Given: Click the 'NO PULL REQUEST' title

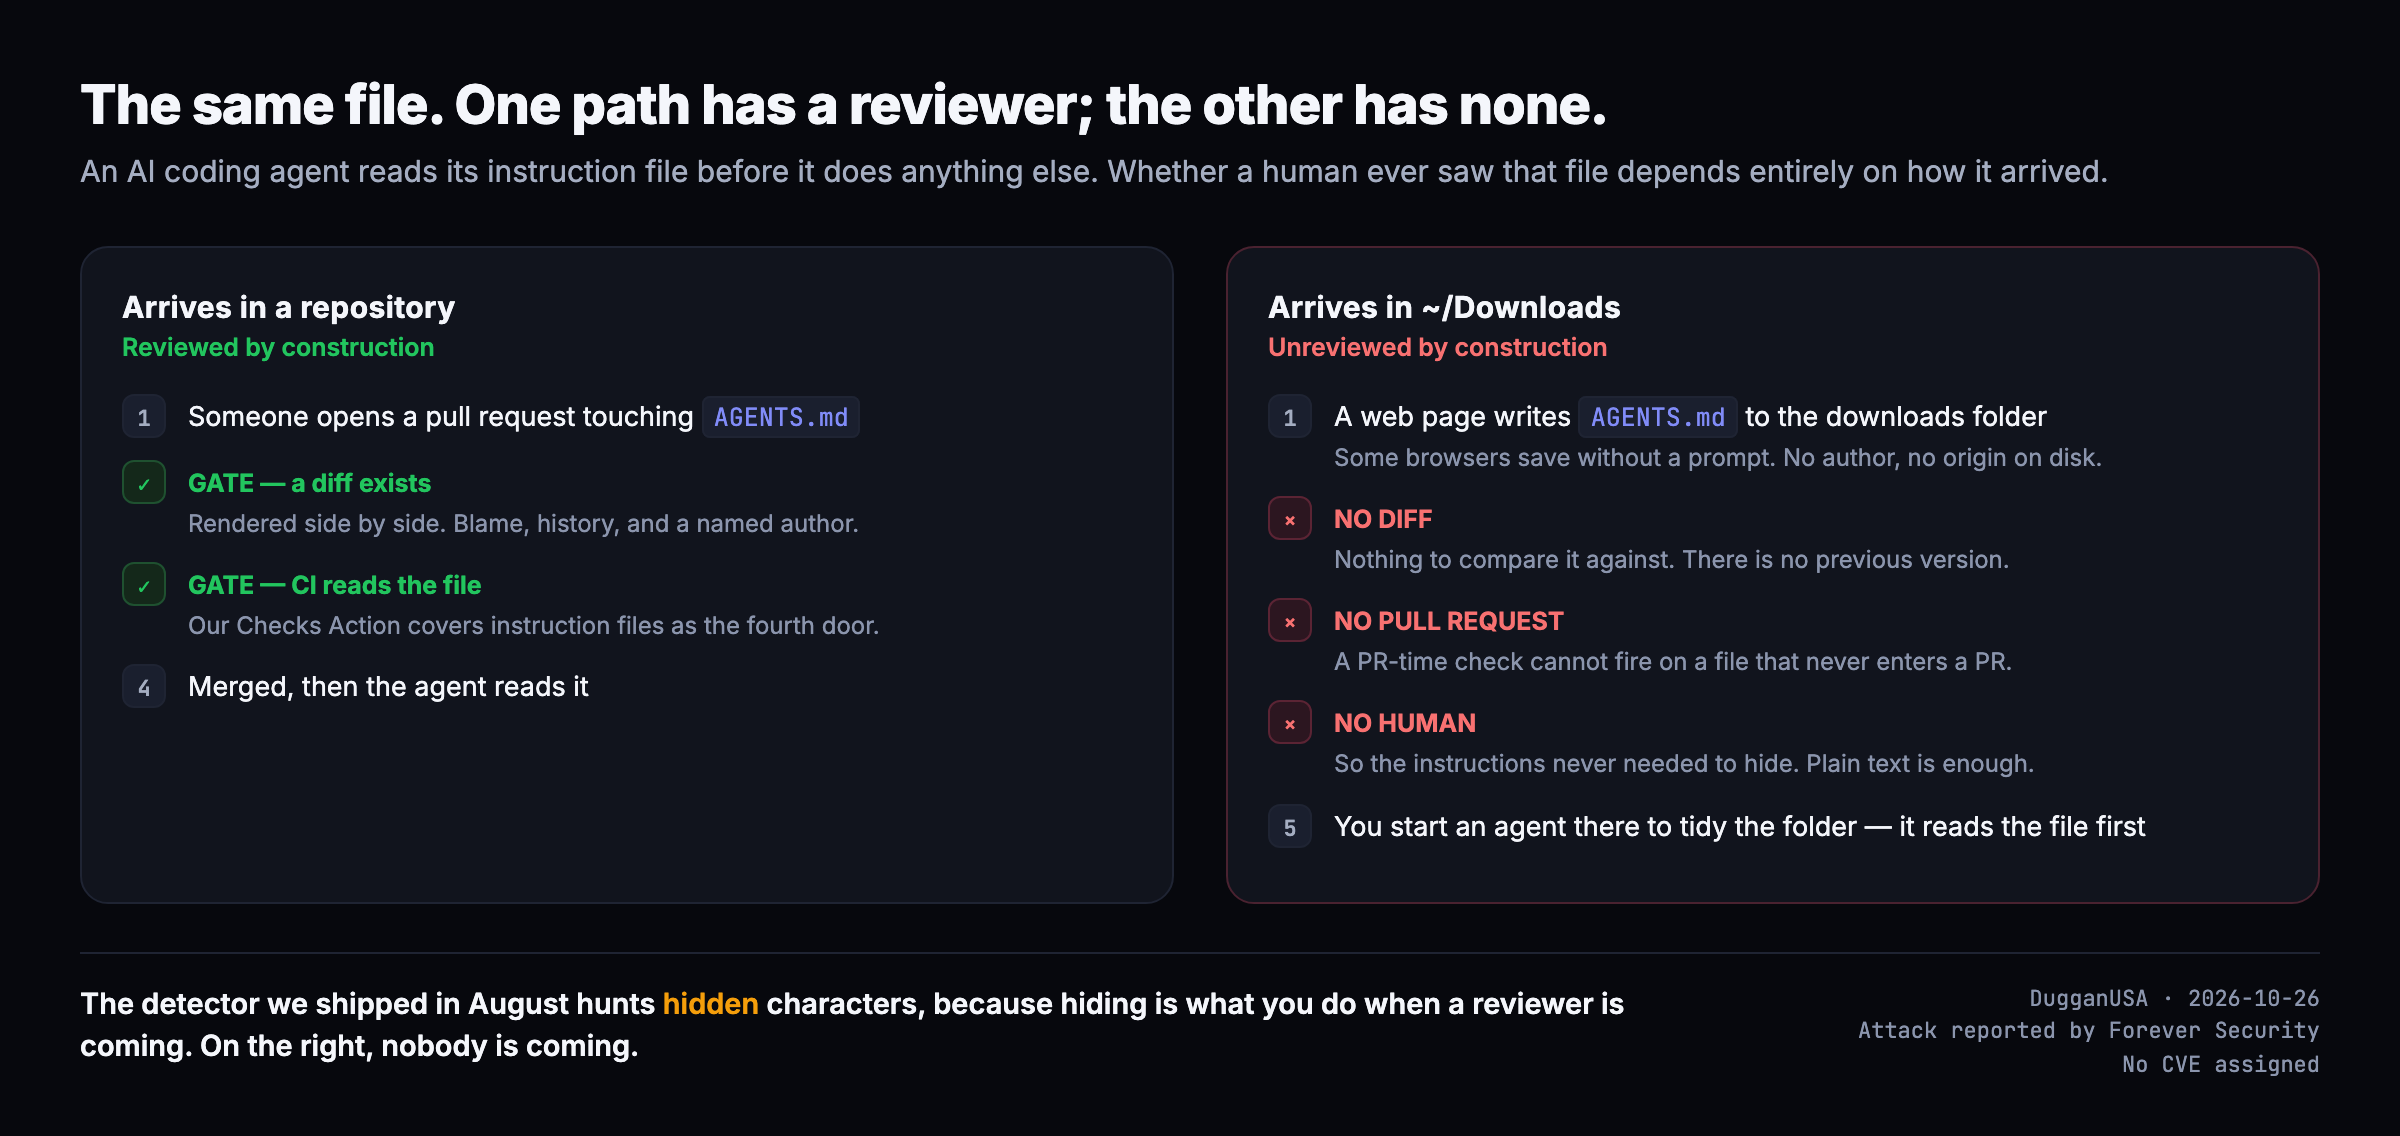Looking at the screenshot, I should click(x=1448, y=621).
